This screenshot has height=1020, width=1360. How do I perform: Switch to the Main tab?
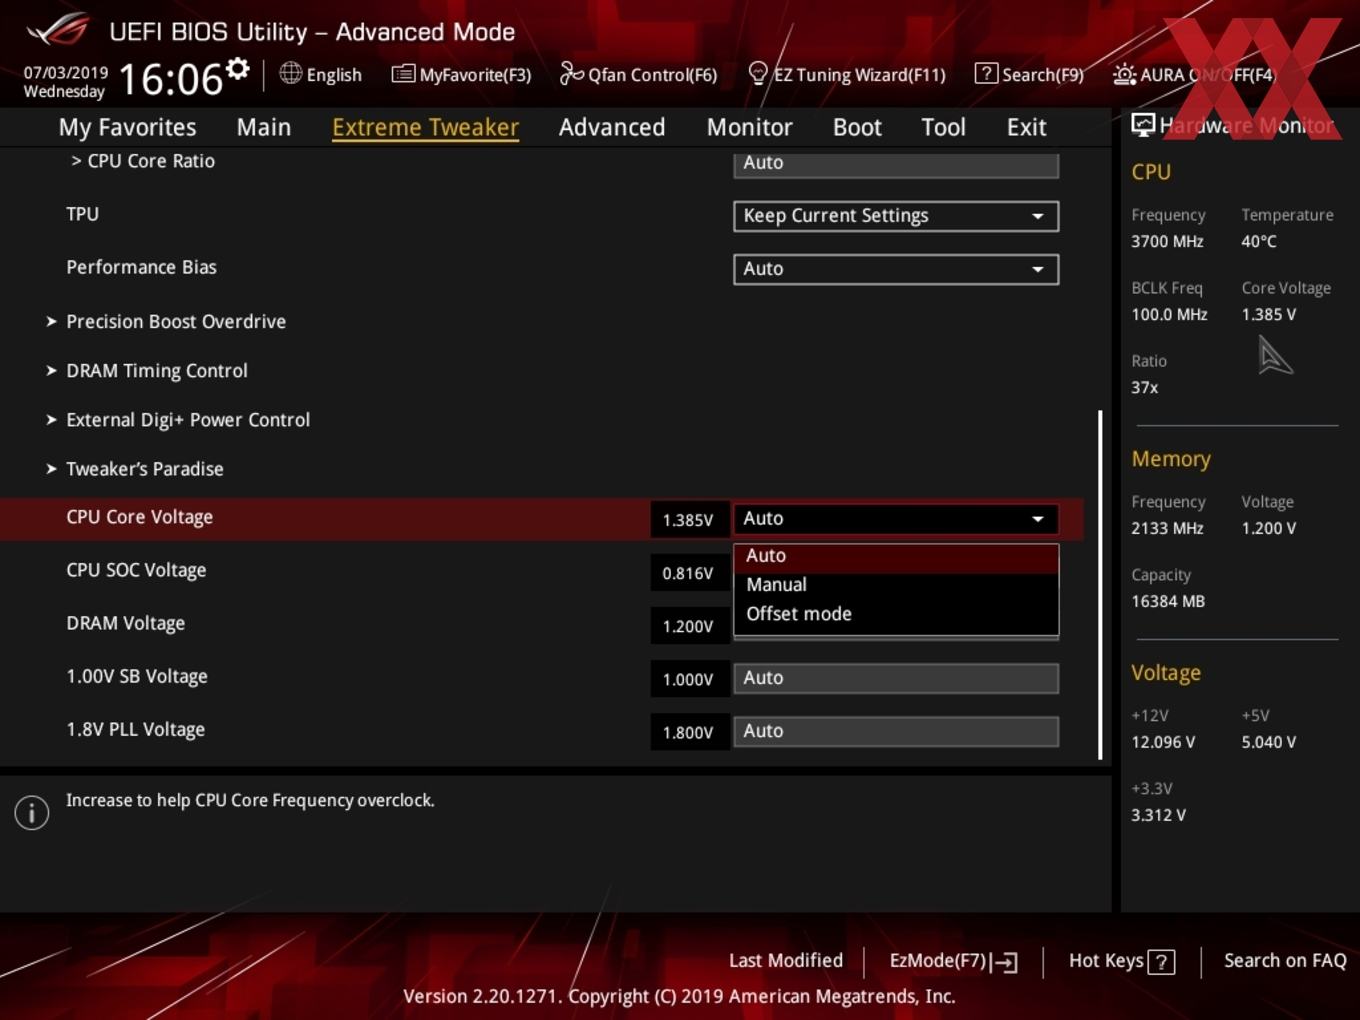(x=264, y=127)
